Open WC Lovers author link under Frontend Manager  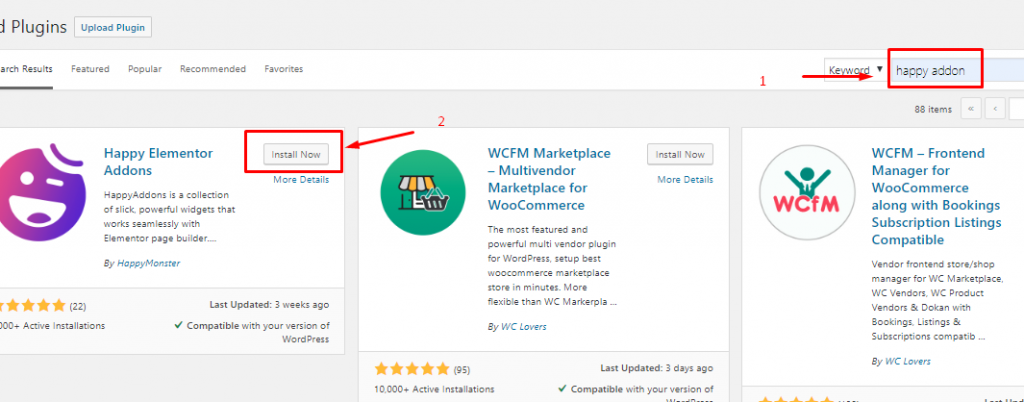point(908,361)
